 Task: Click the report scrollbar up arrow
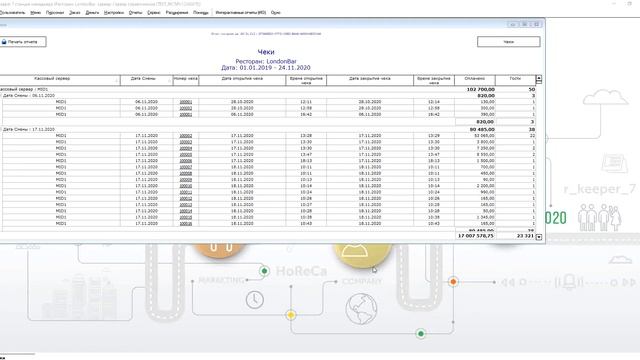[539, 78]
